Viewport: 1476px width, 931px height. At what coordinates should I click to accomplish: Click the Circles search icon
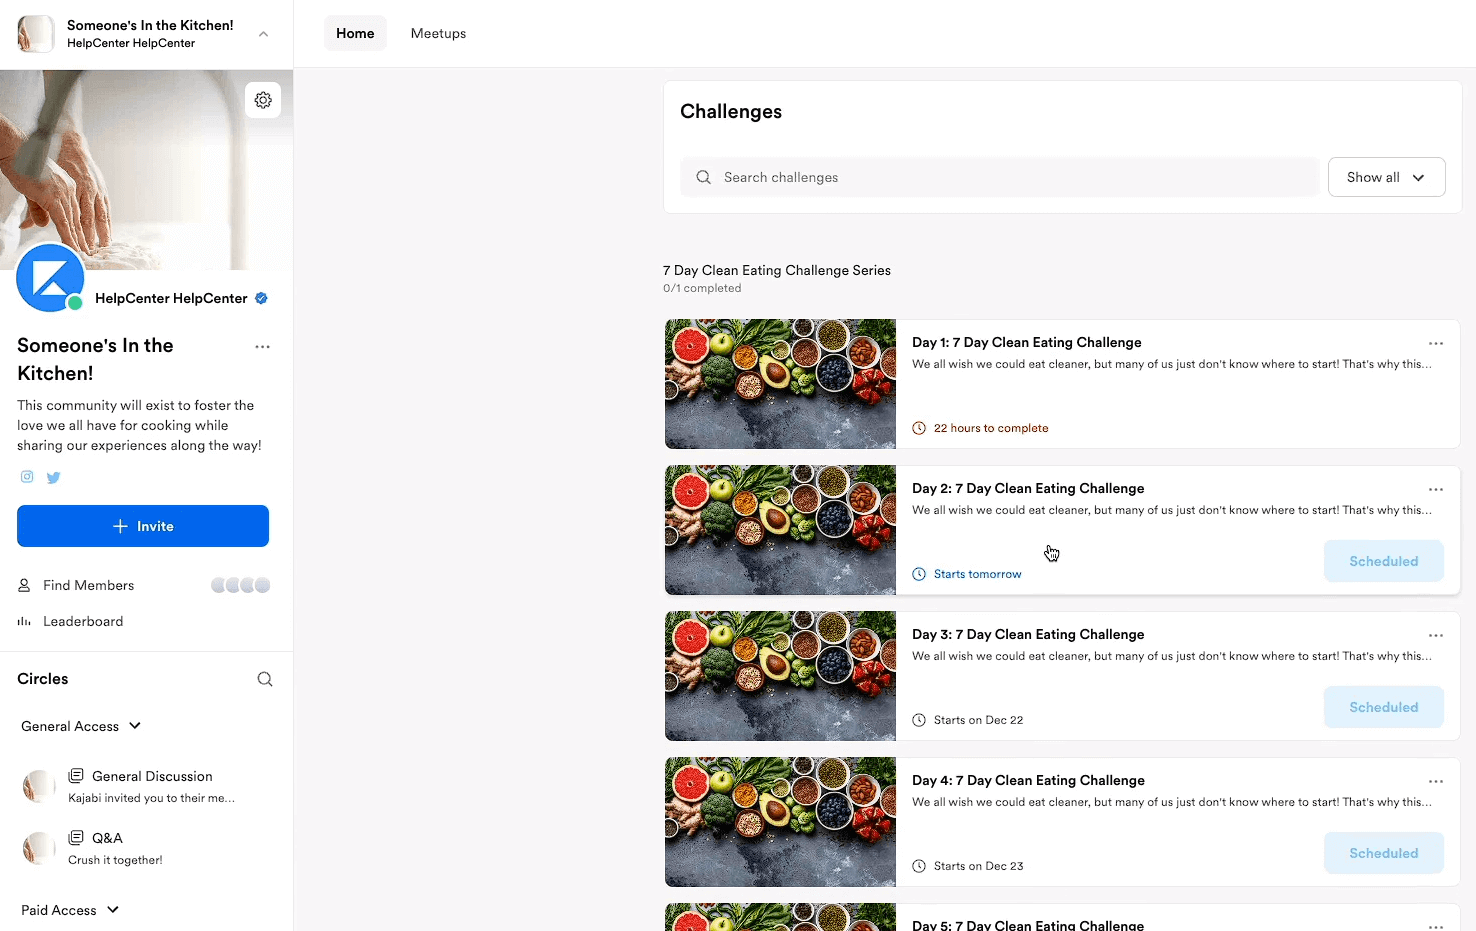coord(264,679)
